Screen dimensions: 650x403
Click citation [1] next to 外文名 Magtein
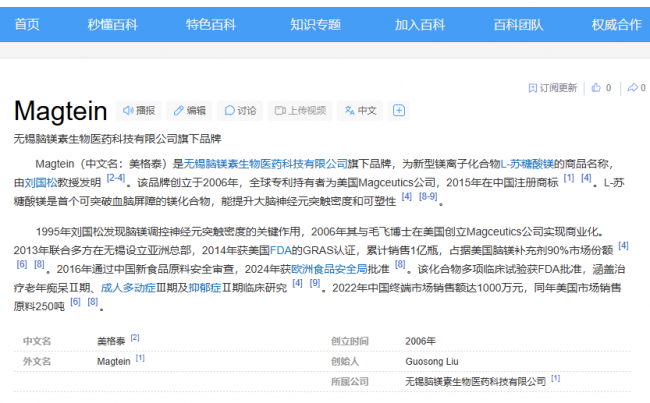coord(140,358)
